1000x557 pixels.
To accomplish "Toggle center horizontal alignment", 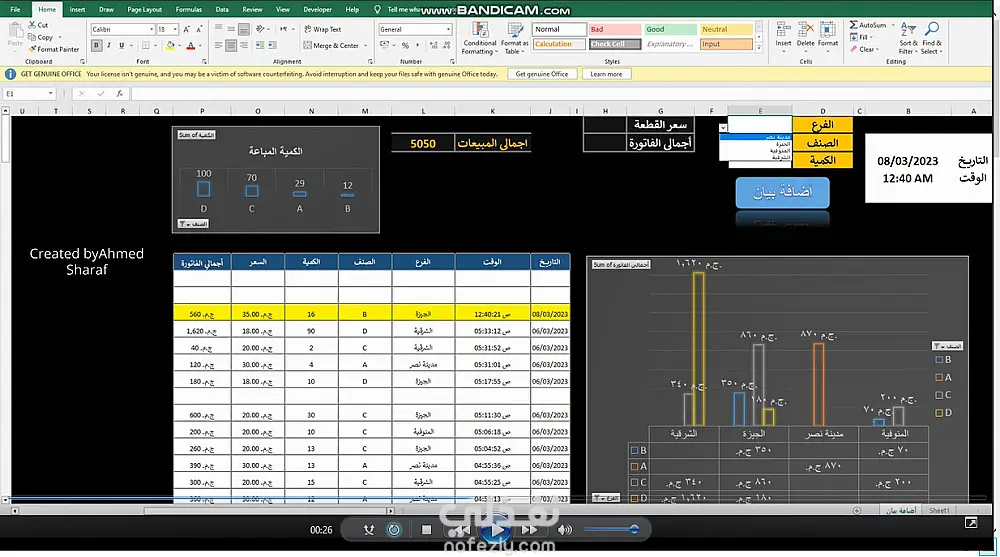I will tap(231, 45).
